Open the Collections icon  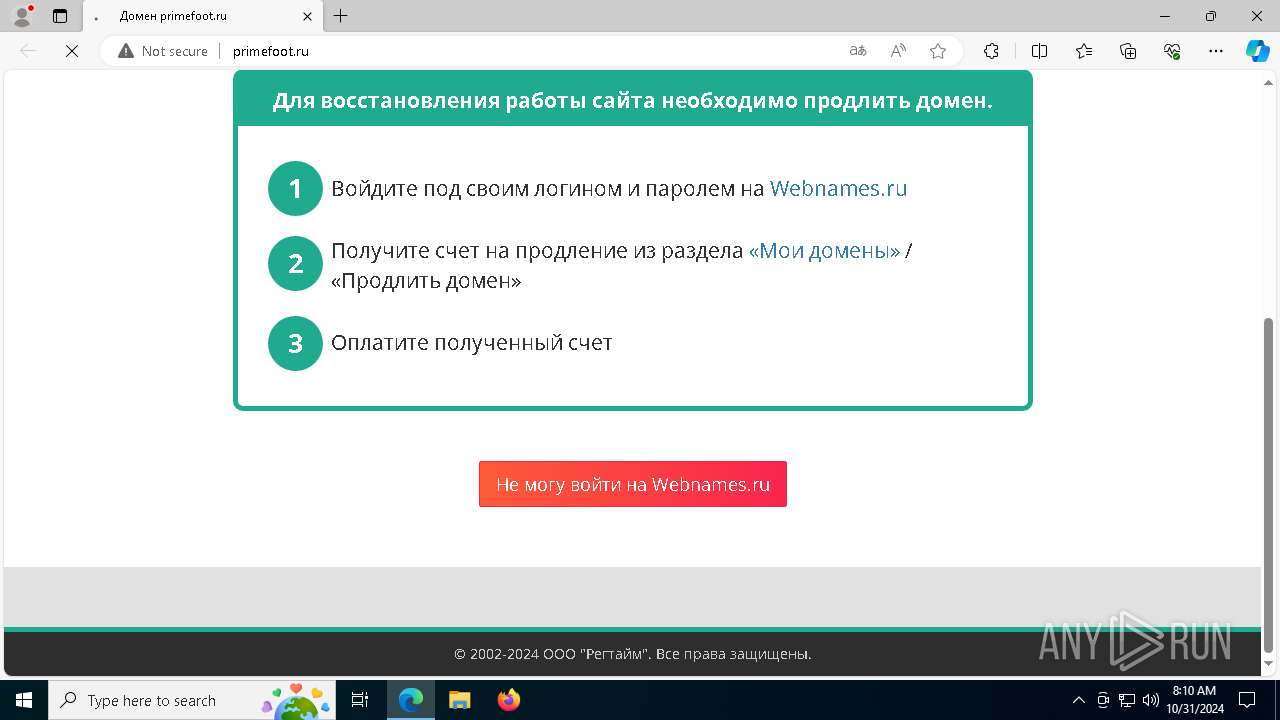click(x=1128, y=51)
